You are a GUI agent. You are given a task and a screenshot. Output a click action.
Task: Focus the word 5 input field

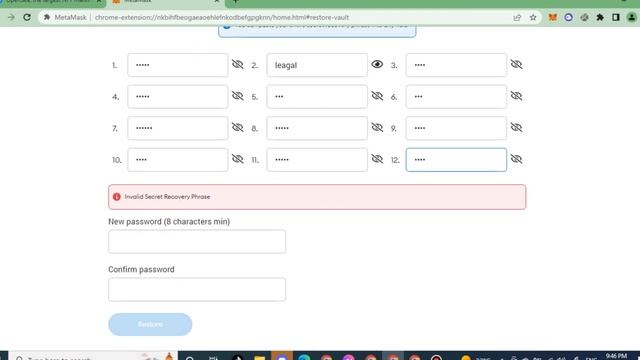(x=317, y=97)
